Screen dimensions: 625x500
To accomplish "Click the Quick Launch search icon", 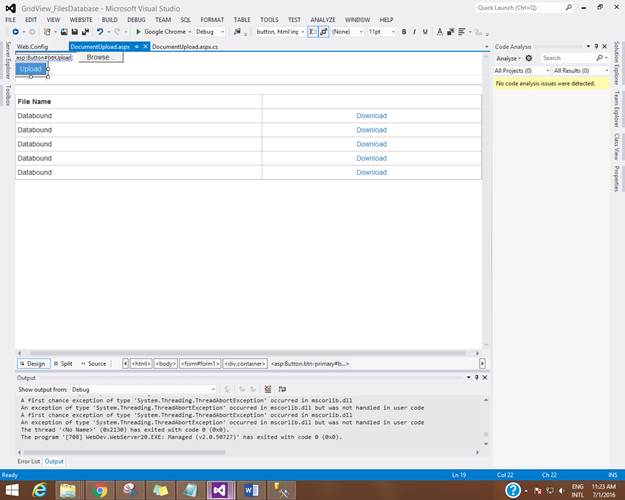I will coord(569,8).
